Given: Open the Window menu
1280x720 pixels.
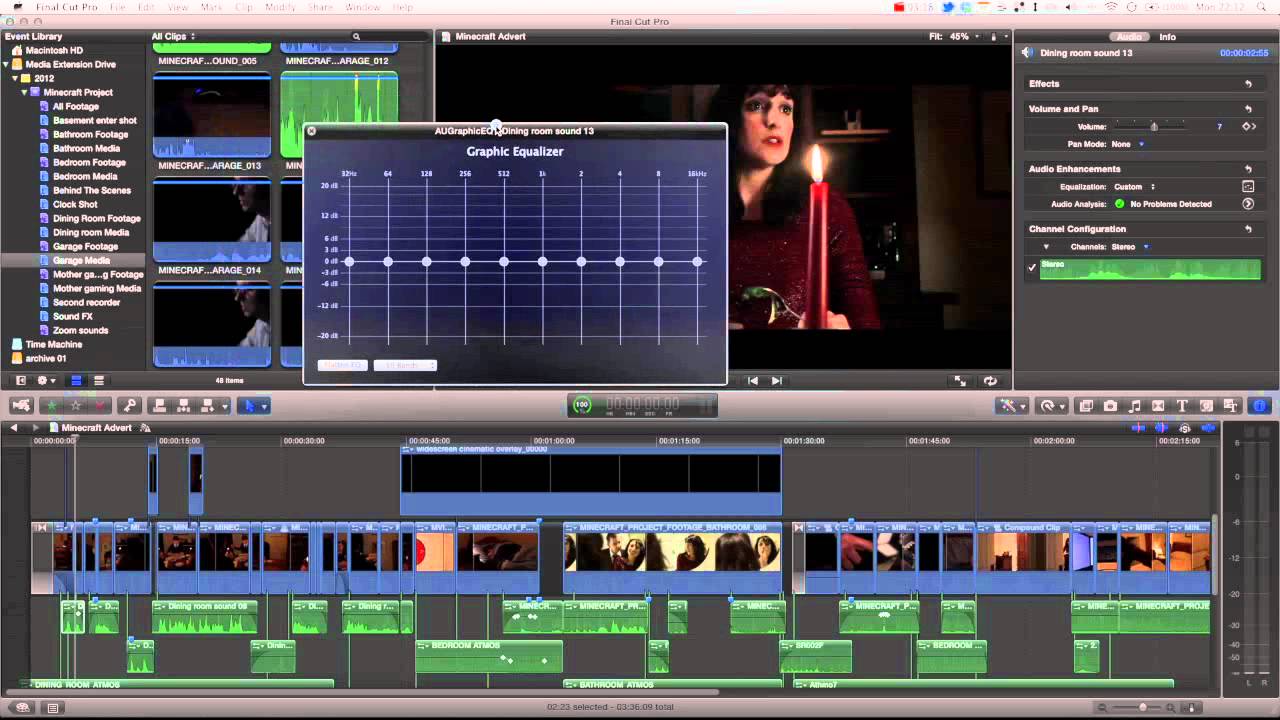Looking at the screenshot, I should [362, 7].
